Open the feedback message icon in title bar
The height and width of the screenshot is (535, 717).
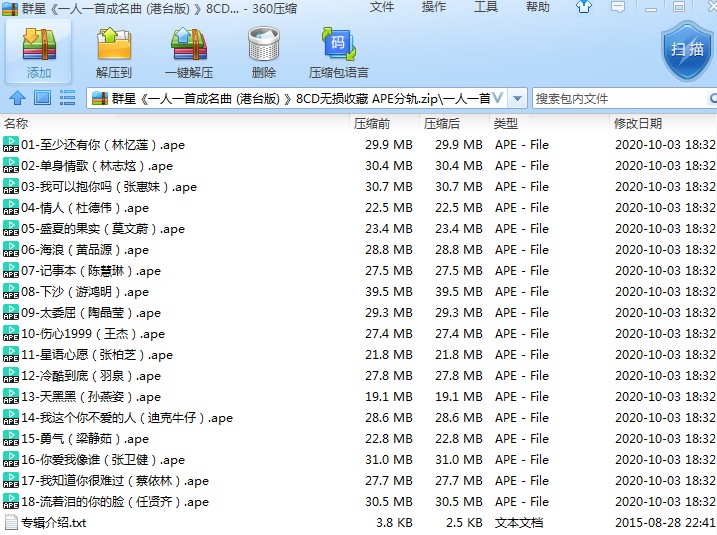point(618,7)
